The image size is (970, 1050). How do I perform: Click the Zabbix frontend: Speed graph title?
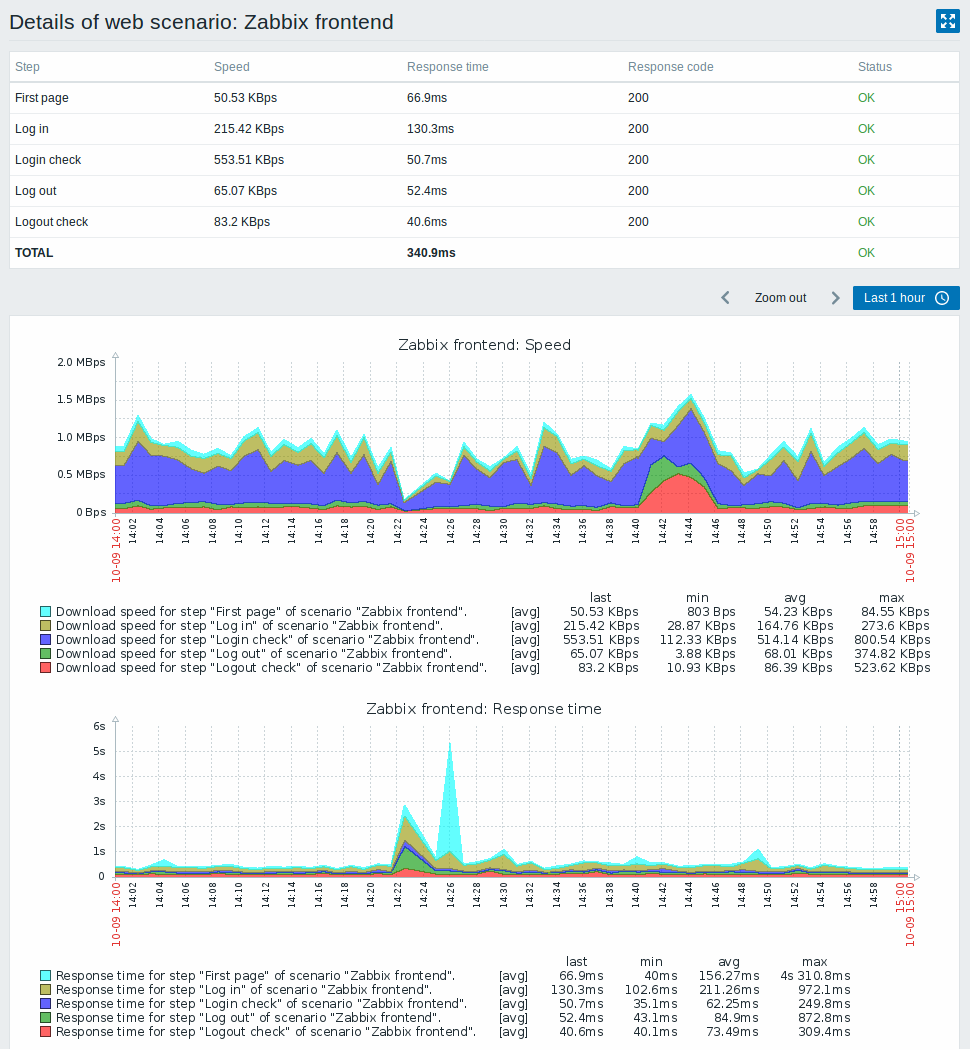[x=484, y=345]
